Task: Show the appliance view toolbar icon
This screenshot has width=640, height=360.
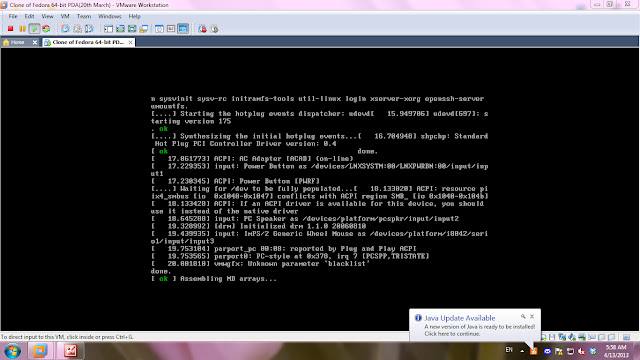Action: click(x=171, y=29)
